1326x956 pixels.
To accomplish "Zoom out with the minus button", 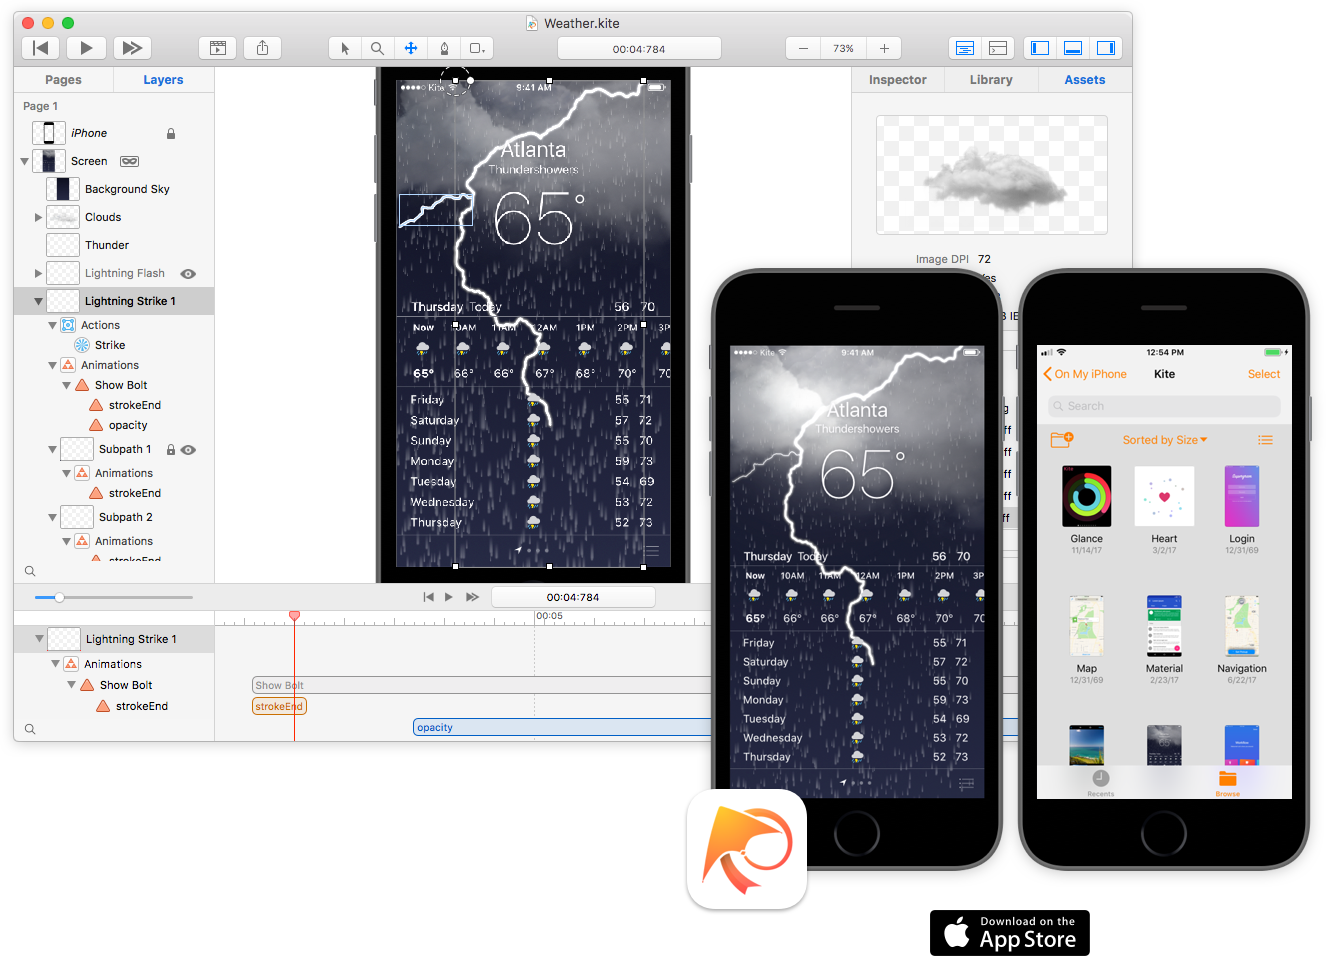I will [803, 48].
